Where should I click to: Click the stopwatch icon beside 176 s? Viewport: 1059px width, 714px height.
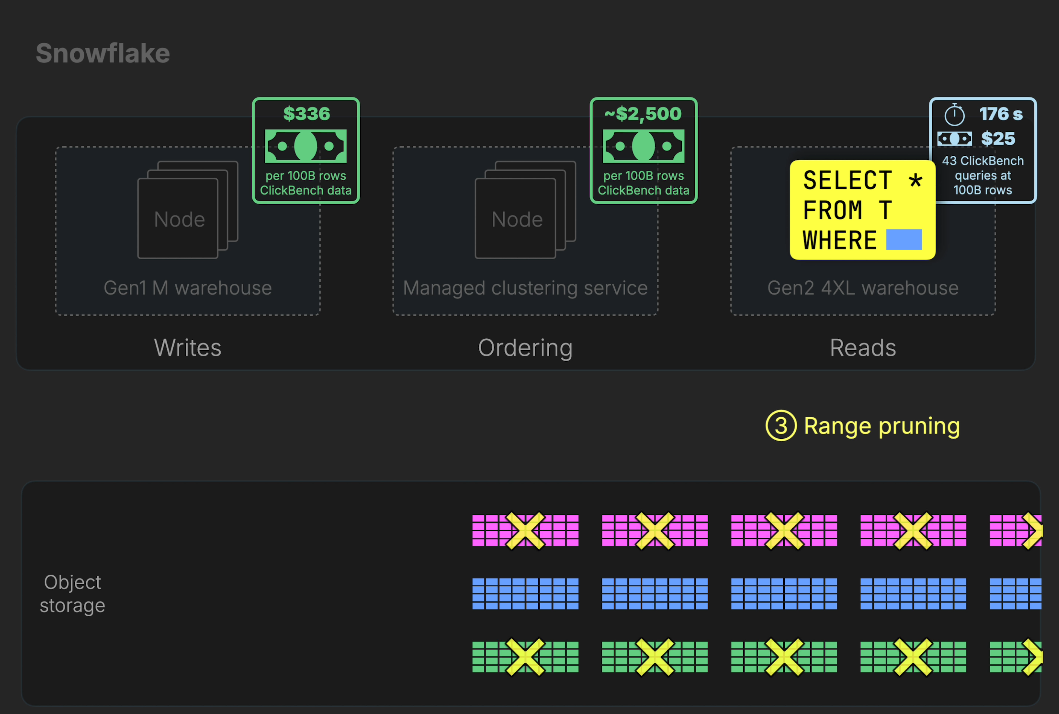click(x=954, y=114)
